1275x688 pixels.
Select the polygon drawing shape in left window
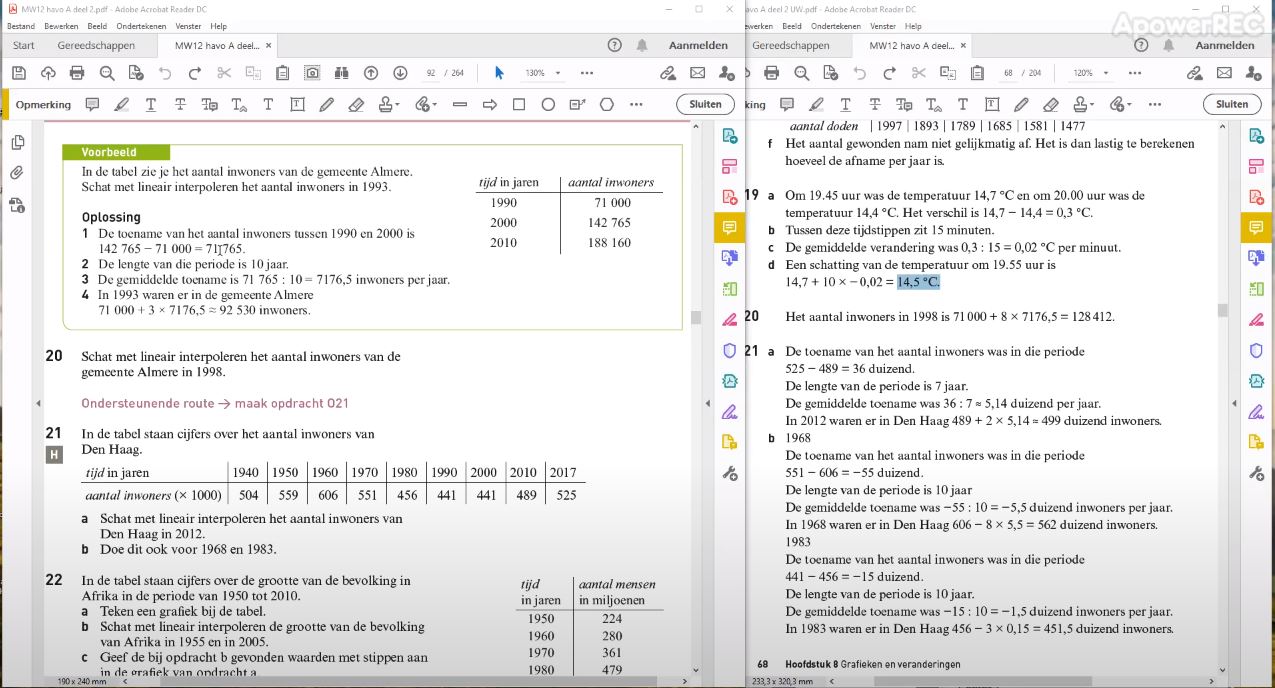(607, 104)
